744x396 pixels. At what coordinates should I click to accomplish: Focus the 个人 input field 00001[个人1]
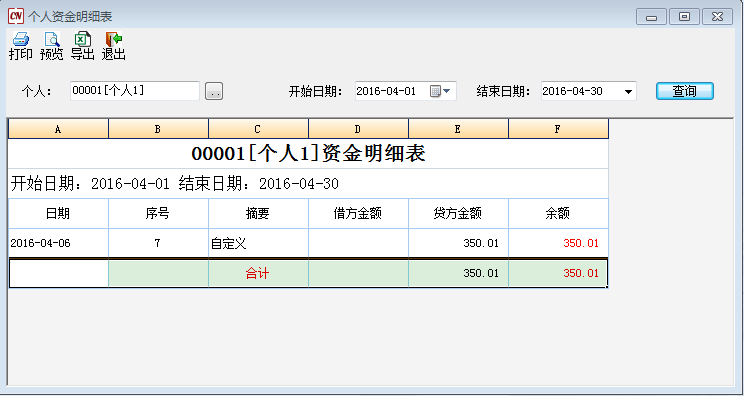pyautogui.click(x=135, y=91)
